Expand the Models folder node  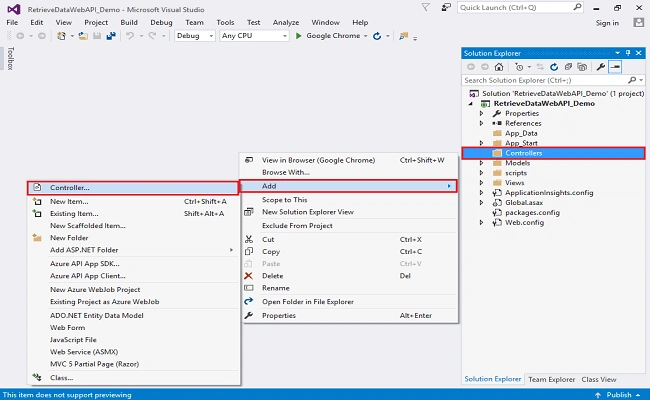click(x=481, y=163)
